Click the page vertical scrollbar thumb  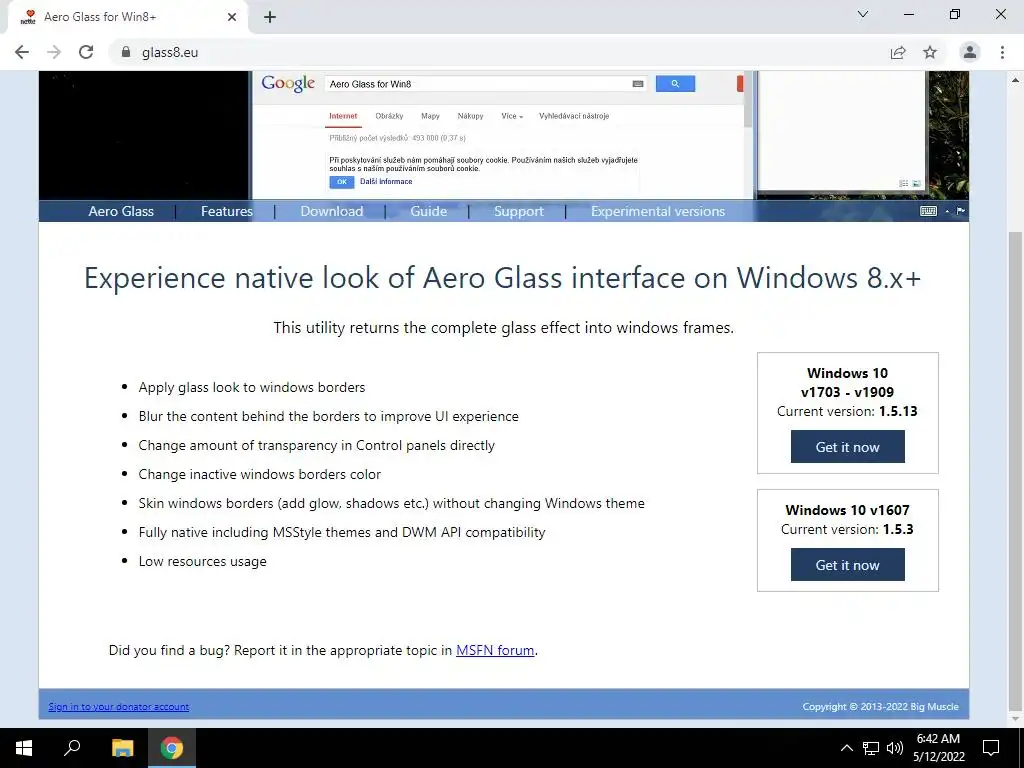1015,470
